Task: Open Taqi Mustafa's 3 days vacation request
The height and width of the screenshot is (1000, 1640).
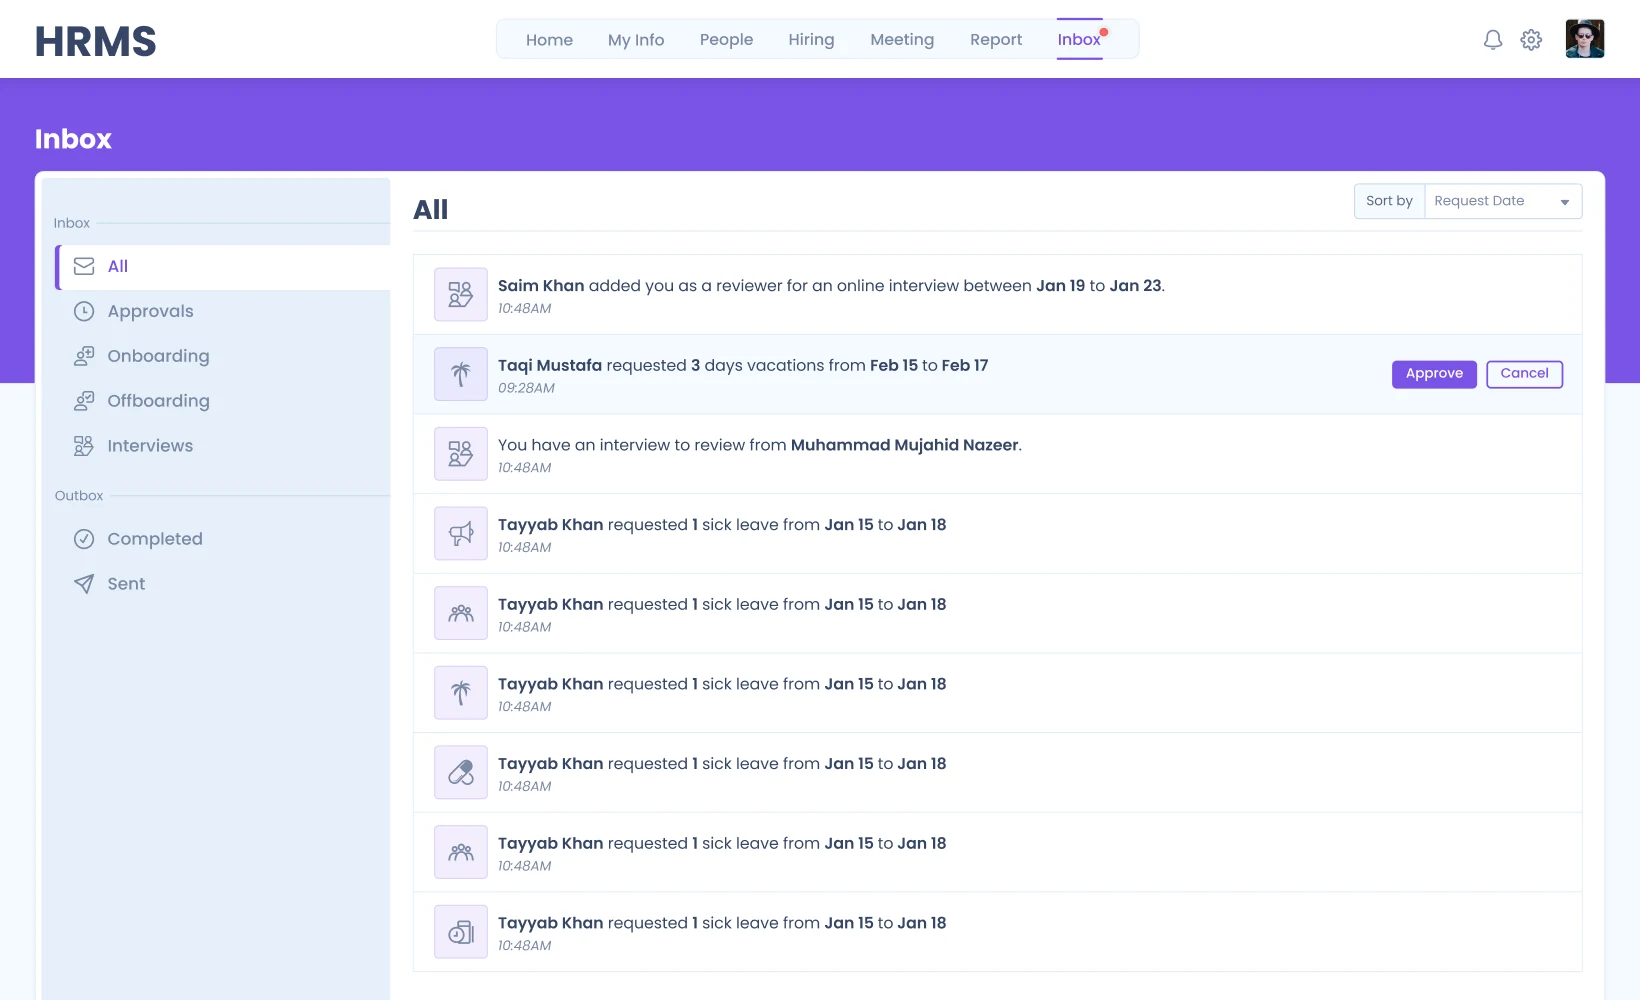Action: [x=997, y=374]
